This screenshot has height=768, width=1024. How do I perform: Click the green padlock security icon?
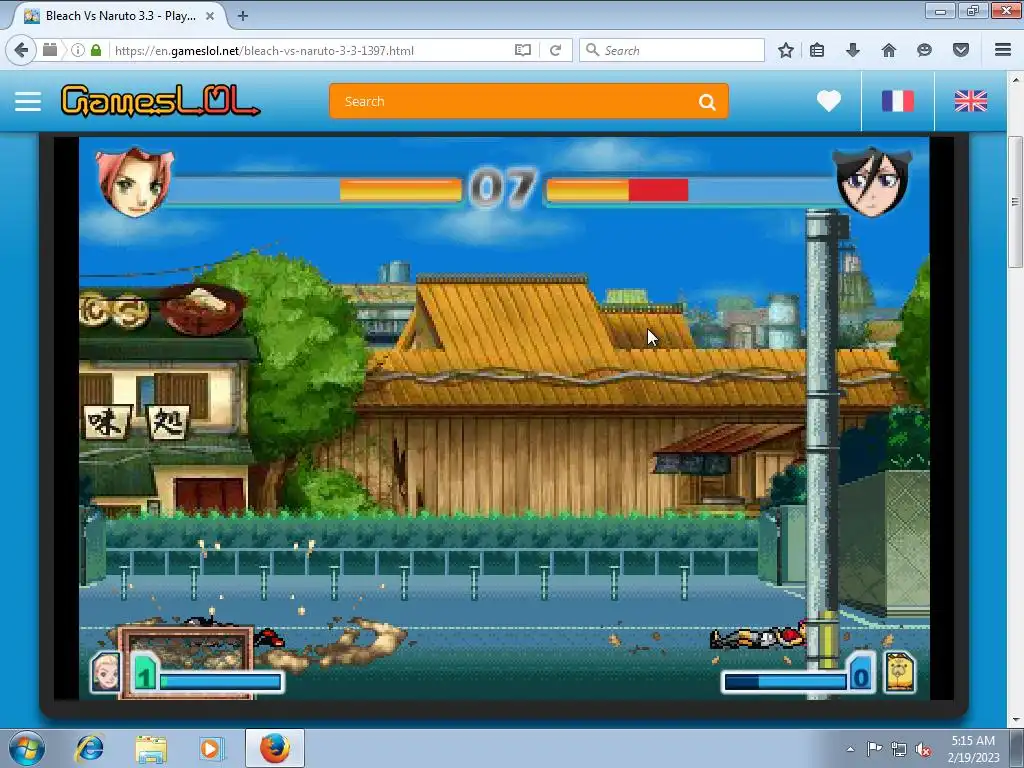(96, 50)
